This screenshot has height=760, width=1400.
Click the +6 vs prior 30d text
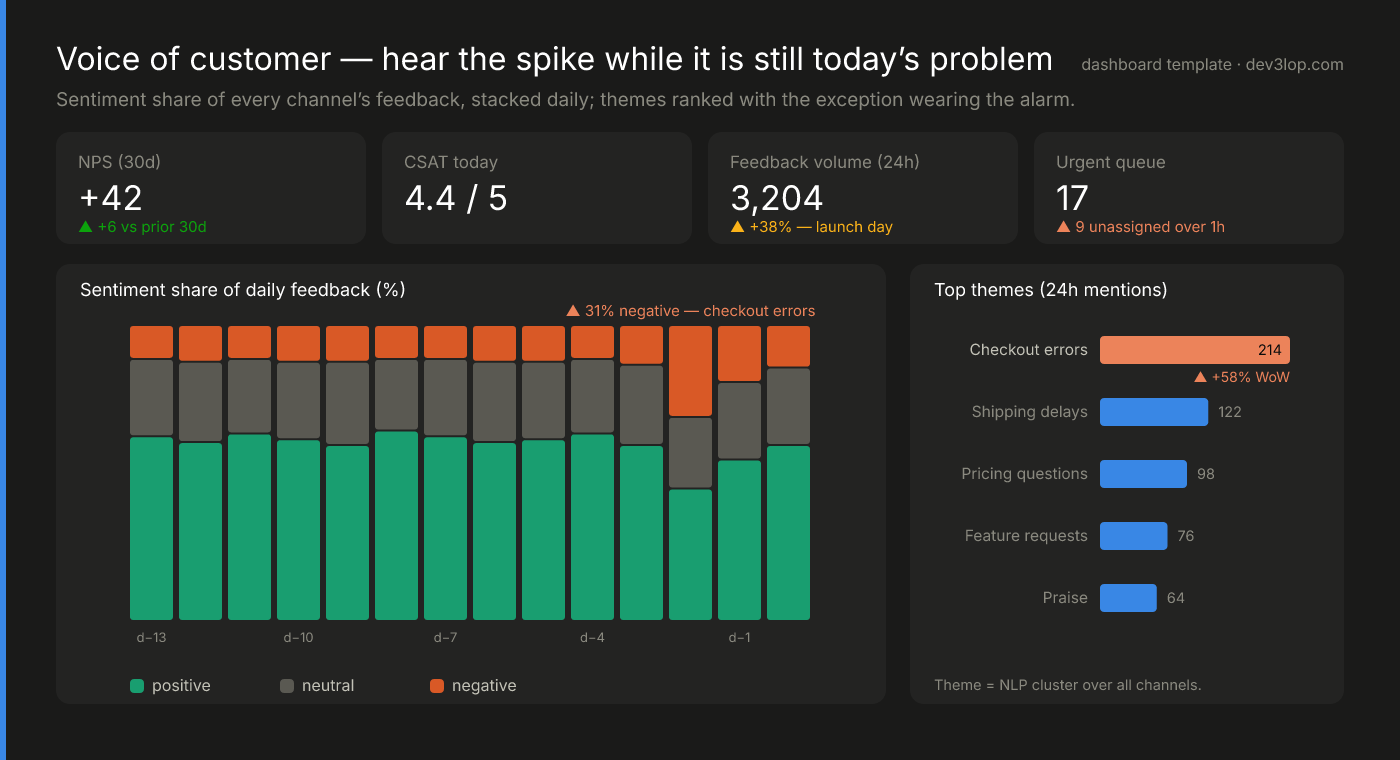click(x=152, y=227)
